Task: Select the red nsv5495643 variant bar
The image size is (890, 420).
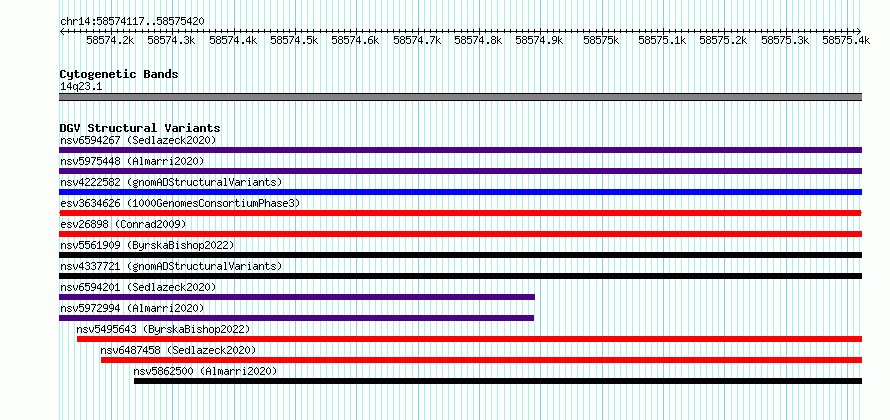Action: 469,339
